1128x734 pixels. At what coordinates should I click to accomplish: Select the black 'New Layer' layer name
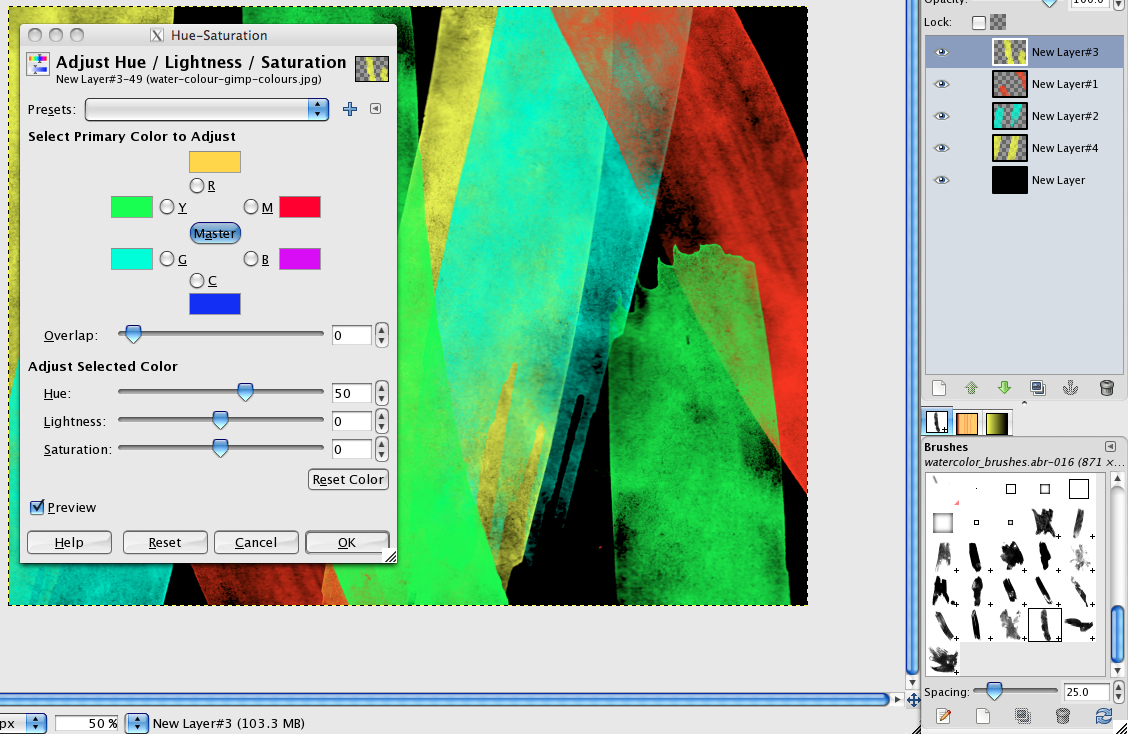point(1058,180)
